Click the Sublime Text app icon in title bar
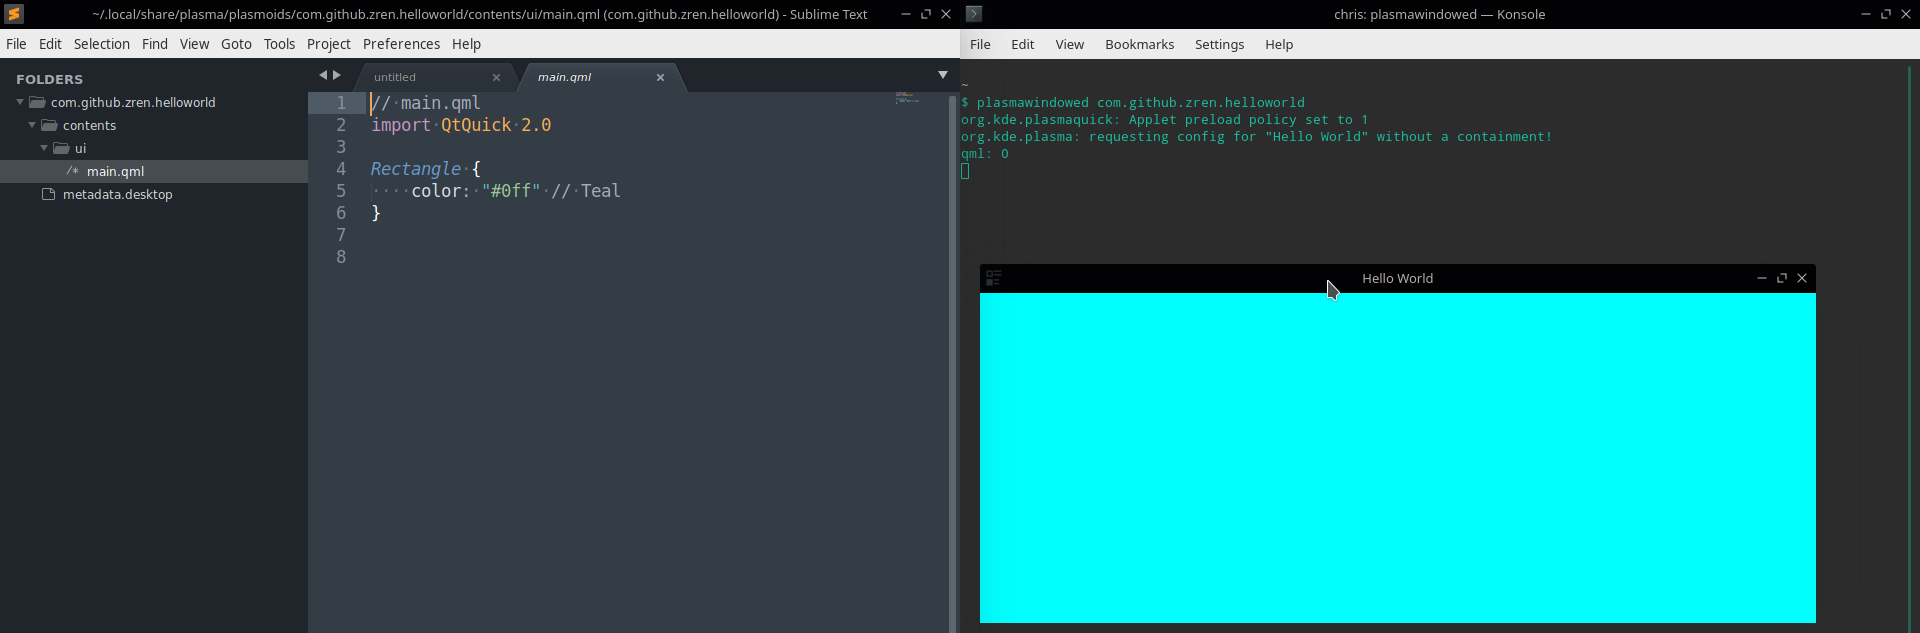The width and height of the screenshot is (1920, 633). click(x=14, y=14)
